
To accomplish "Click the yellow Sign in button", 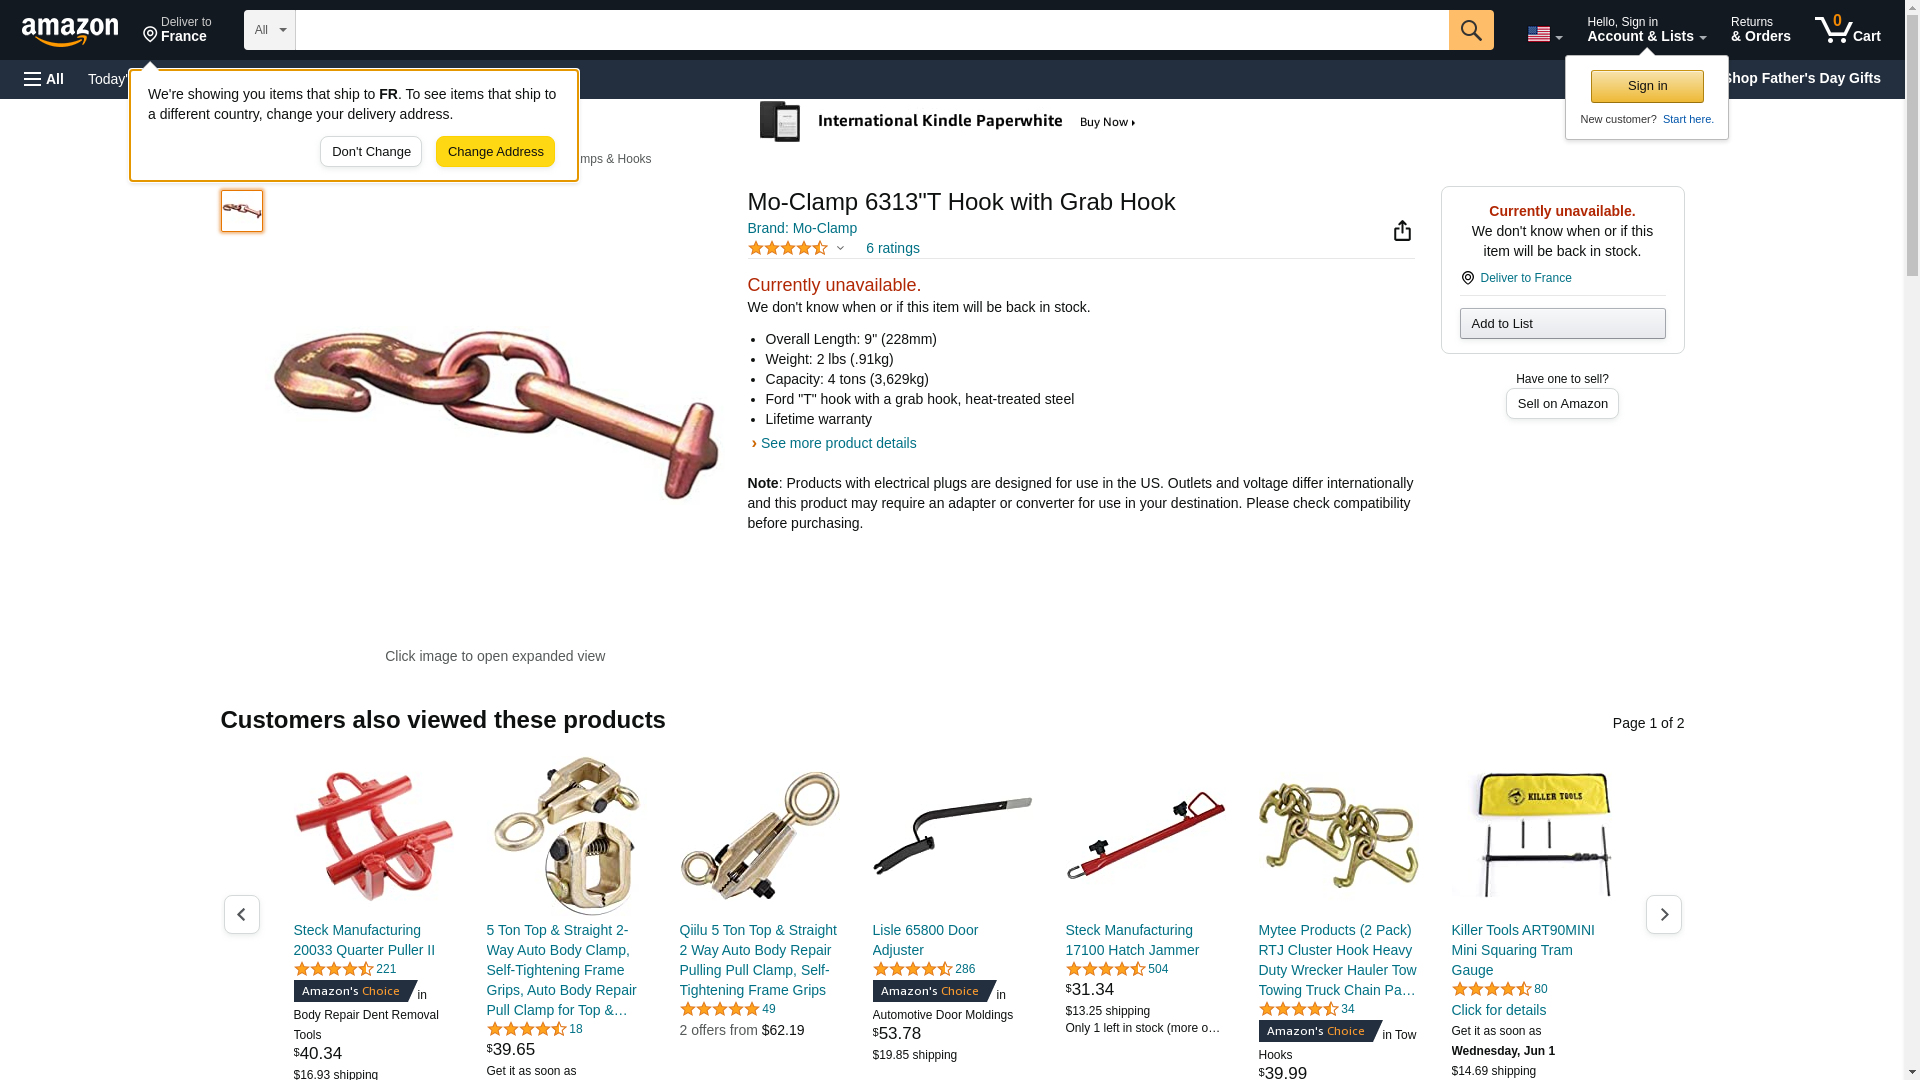I will [x=1647, y=86].
